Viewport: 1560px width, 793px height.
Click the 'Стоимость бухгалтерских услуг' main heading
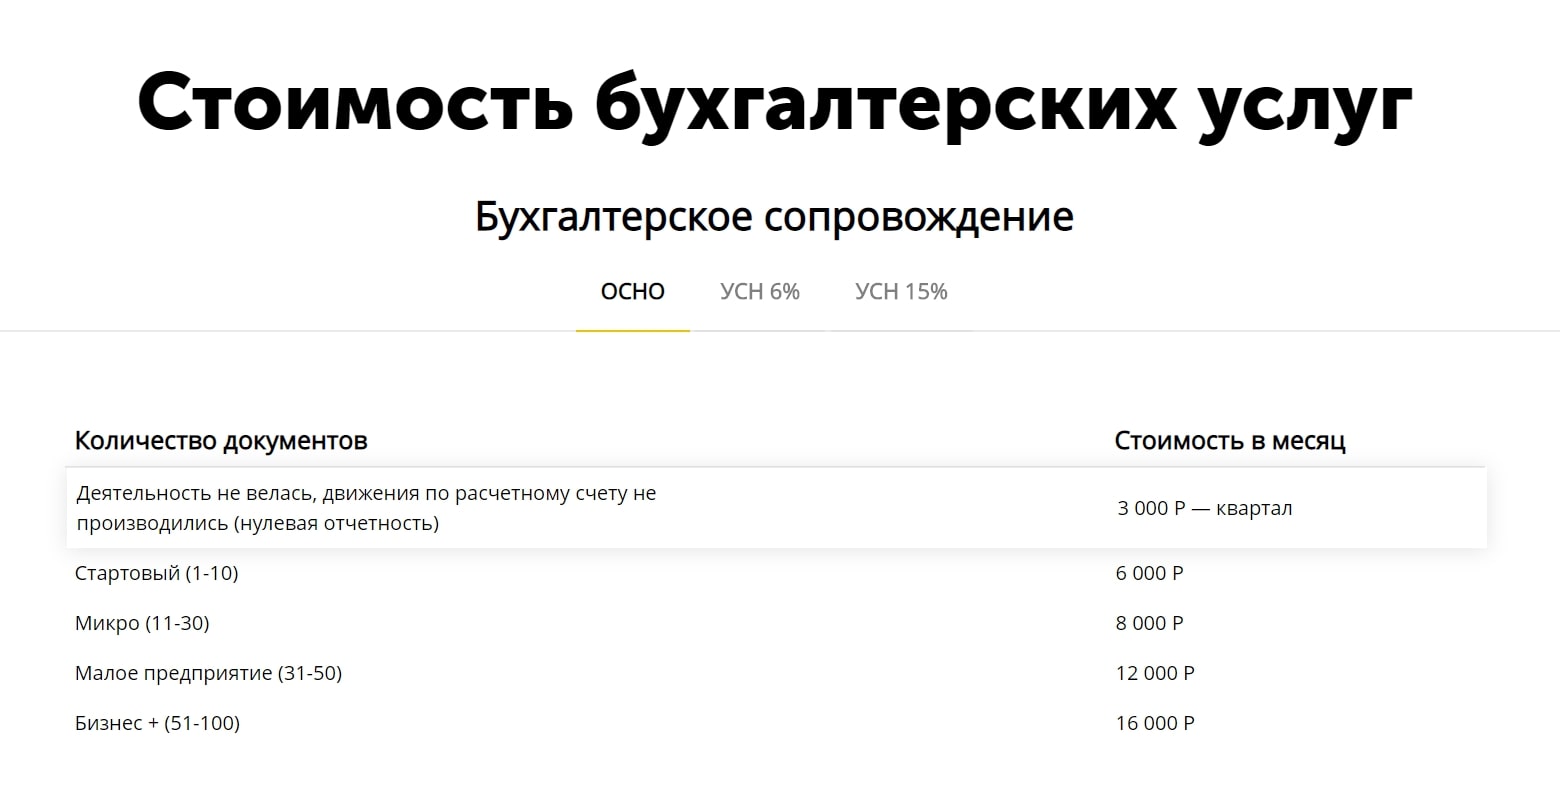[775, 102]
